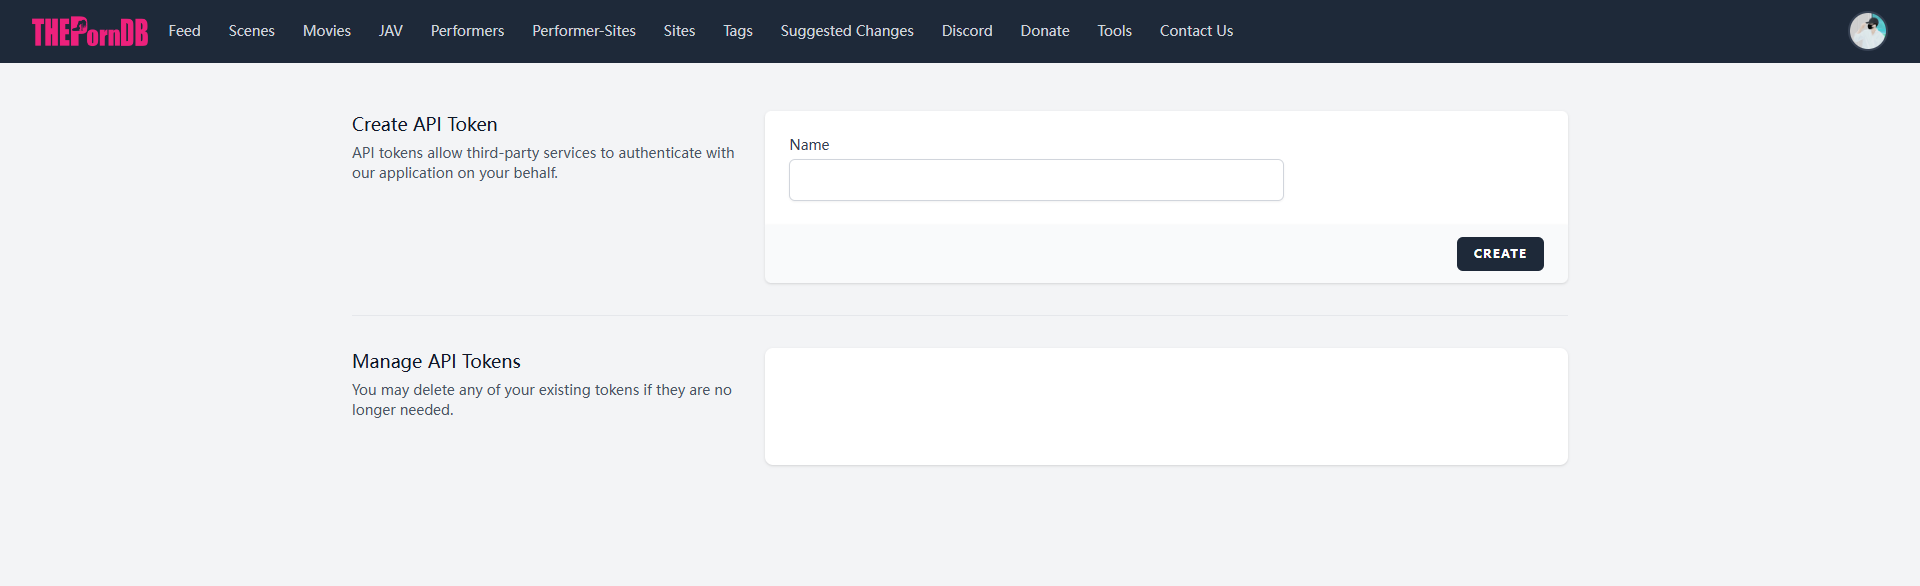This screenshot has height=586, width=1920.
Task: Click the Manage API Tokens heading
Action: pos(436,362)
